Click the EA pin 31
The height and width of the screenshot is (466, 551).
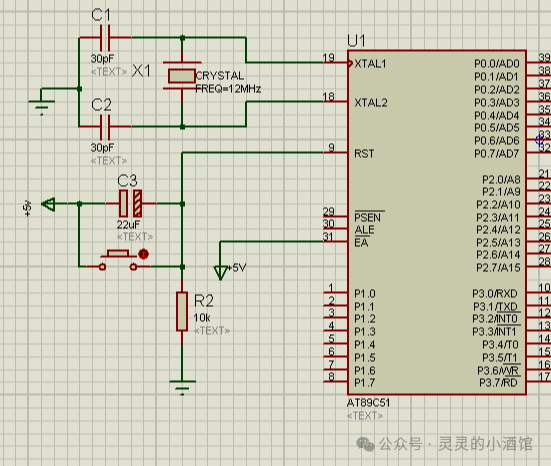point(335,241)
